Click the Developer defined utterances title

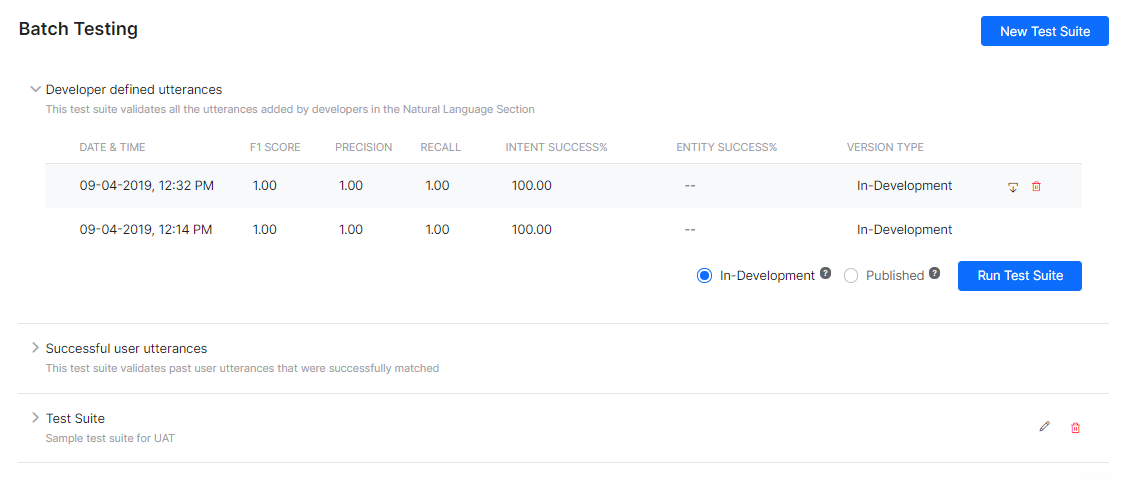click(134, 90)
